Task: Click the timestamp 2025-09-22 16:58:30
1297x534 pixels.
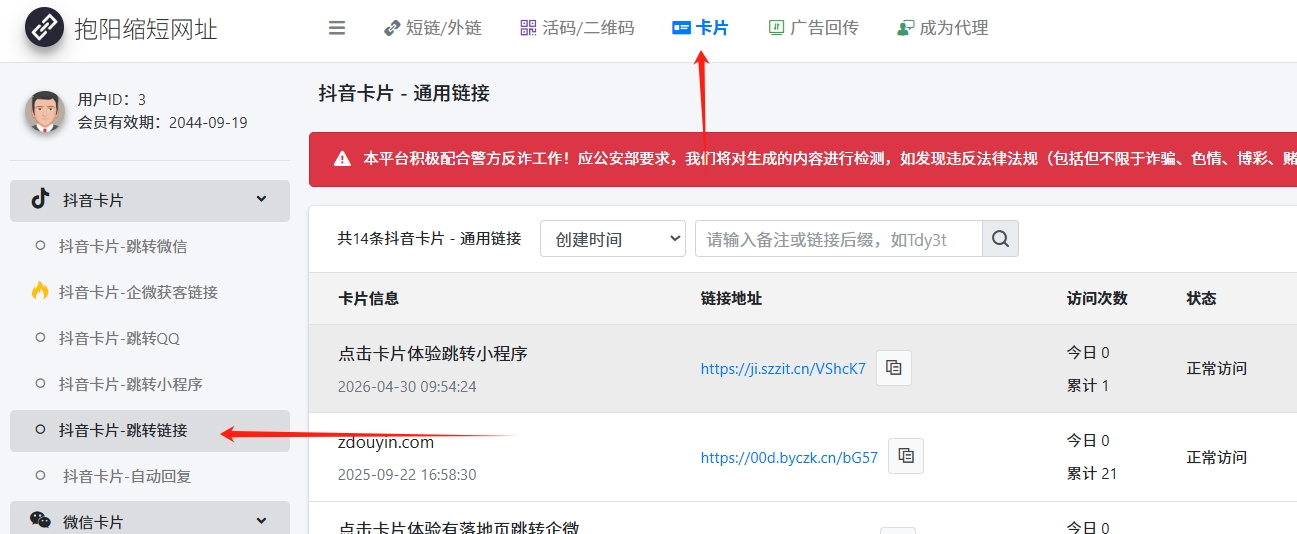Action: (x=407, y=474)
